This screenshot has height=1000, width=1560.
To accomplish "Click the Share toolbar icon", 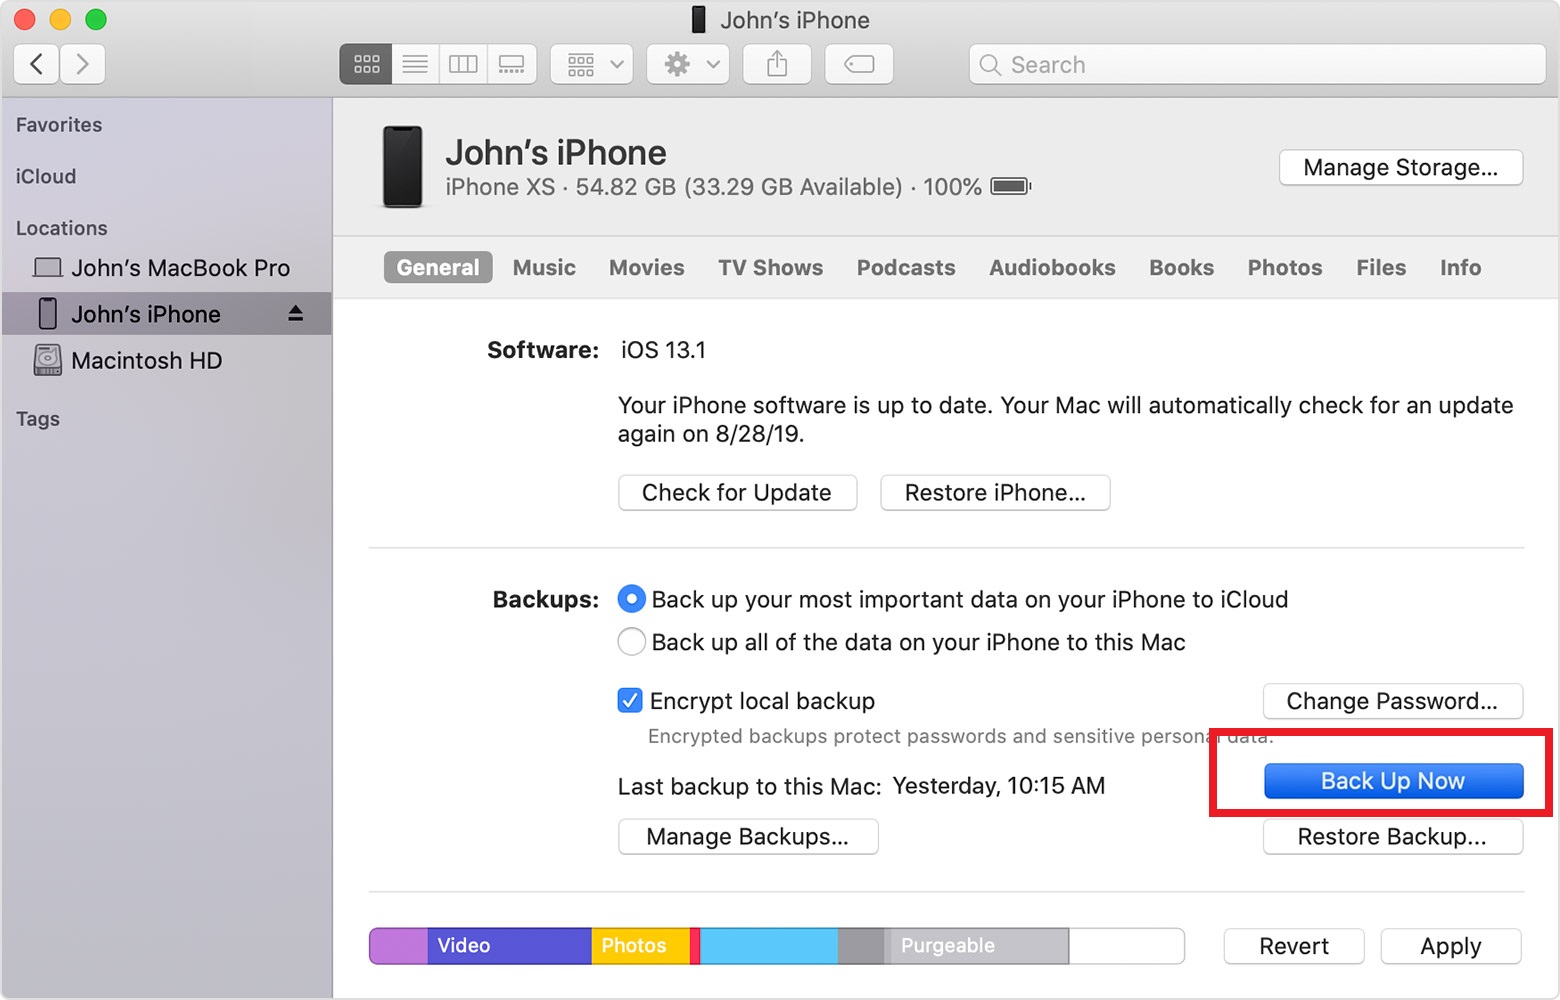I will pyautogui.click(x=777, y=64).
